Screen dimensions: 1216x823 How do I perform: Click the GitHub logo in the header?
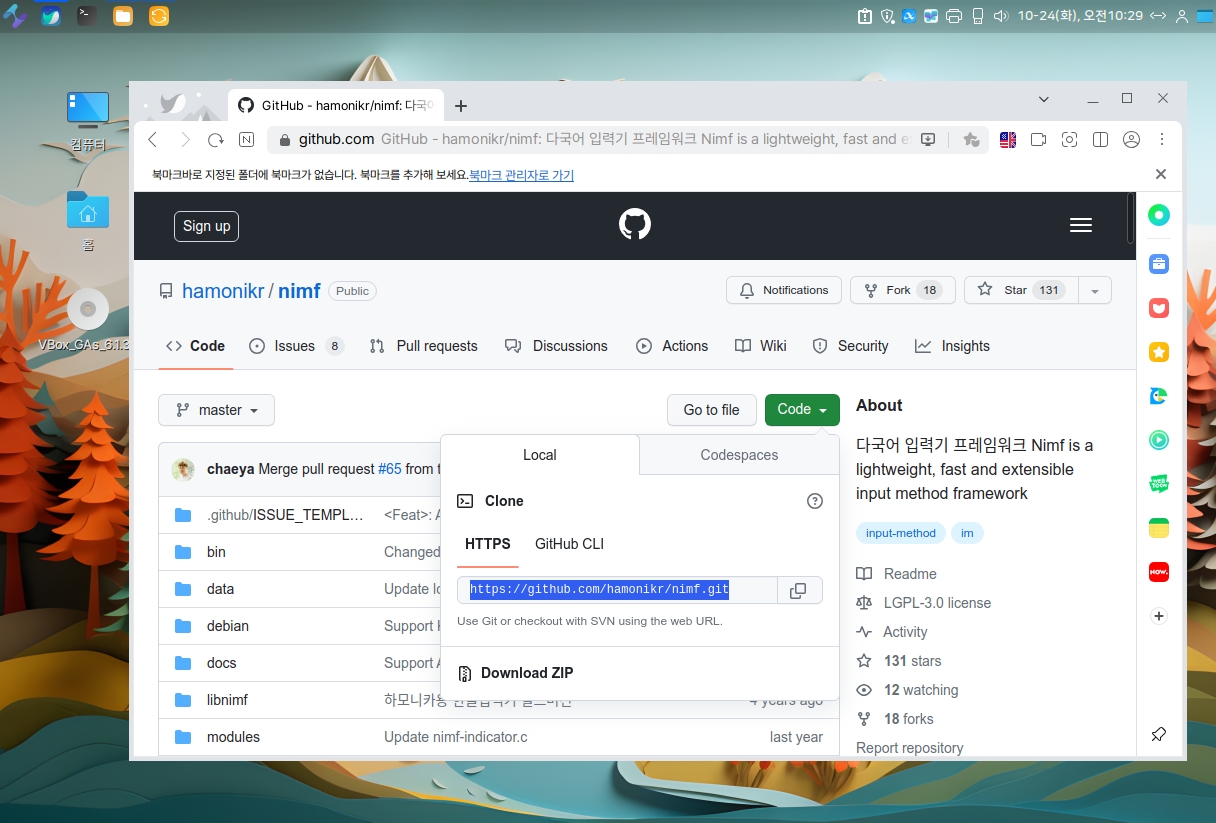[x=635, y=225]
